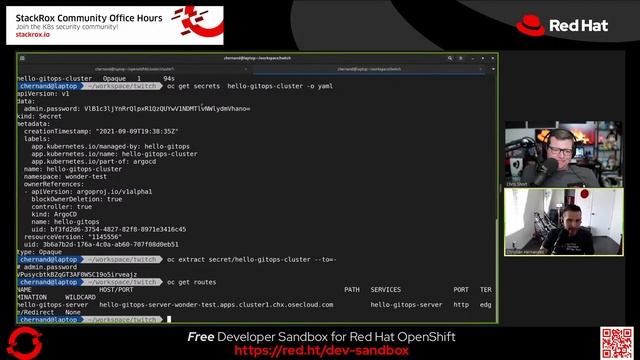
Task: Click the 'oc extract secret/hello-gitops-cluster' command
Action: point(252,260)
